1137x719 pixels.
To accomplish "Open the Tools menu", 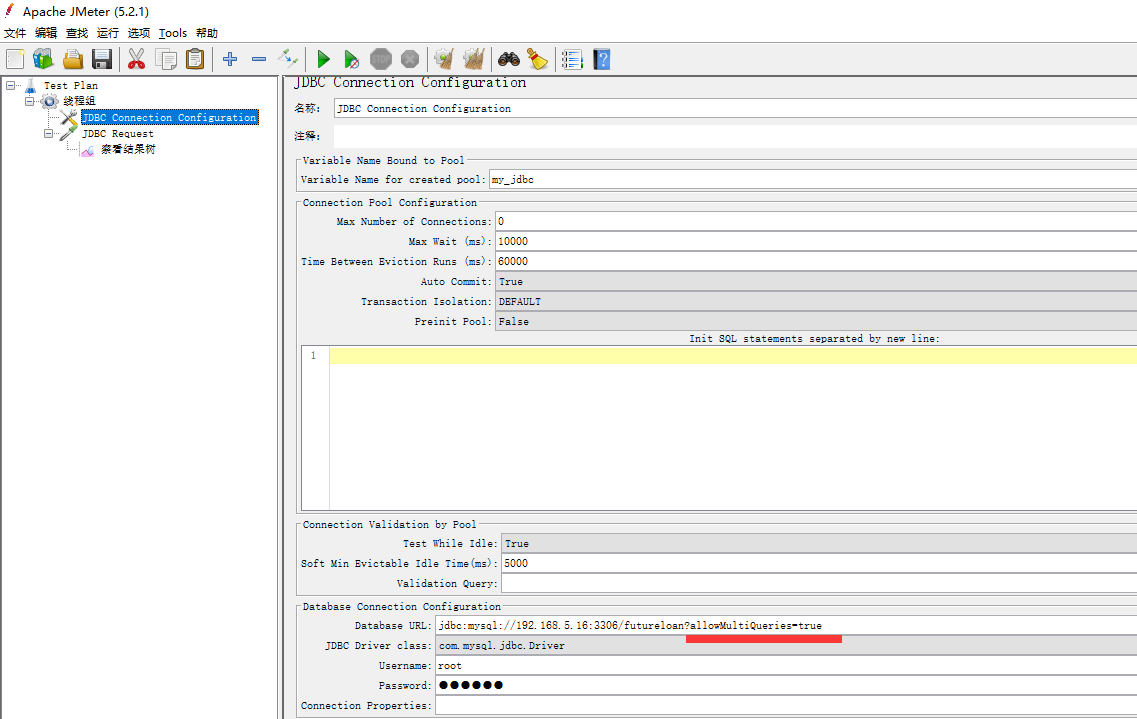I will [x=172, y=33].
